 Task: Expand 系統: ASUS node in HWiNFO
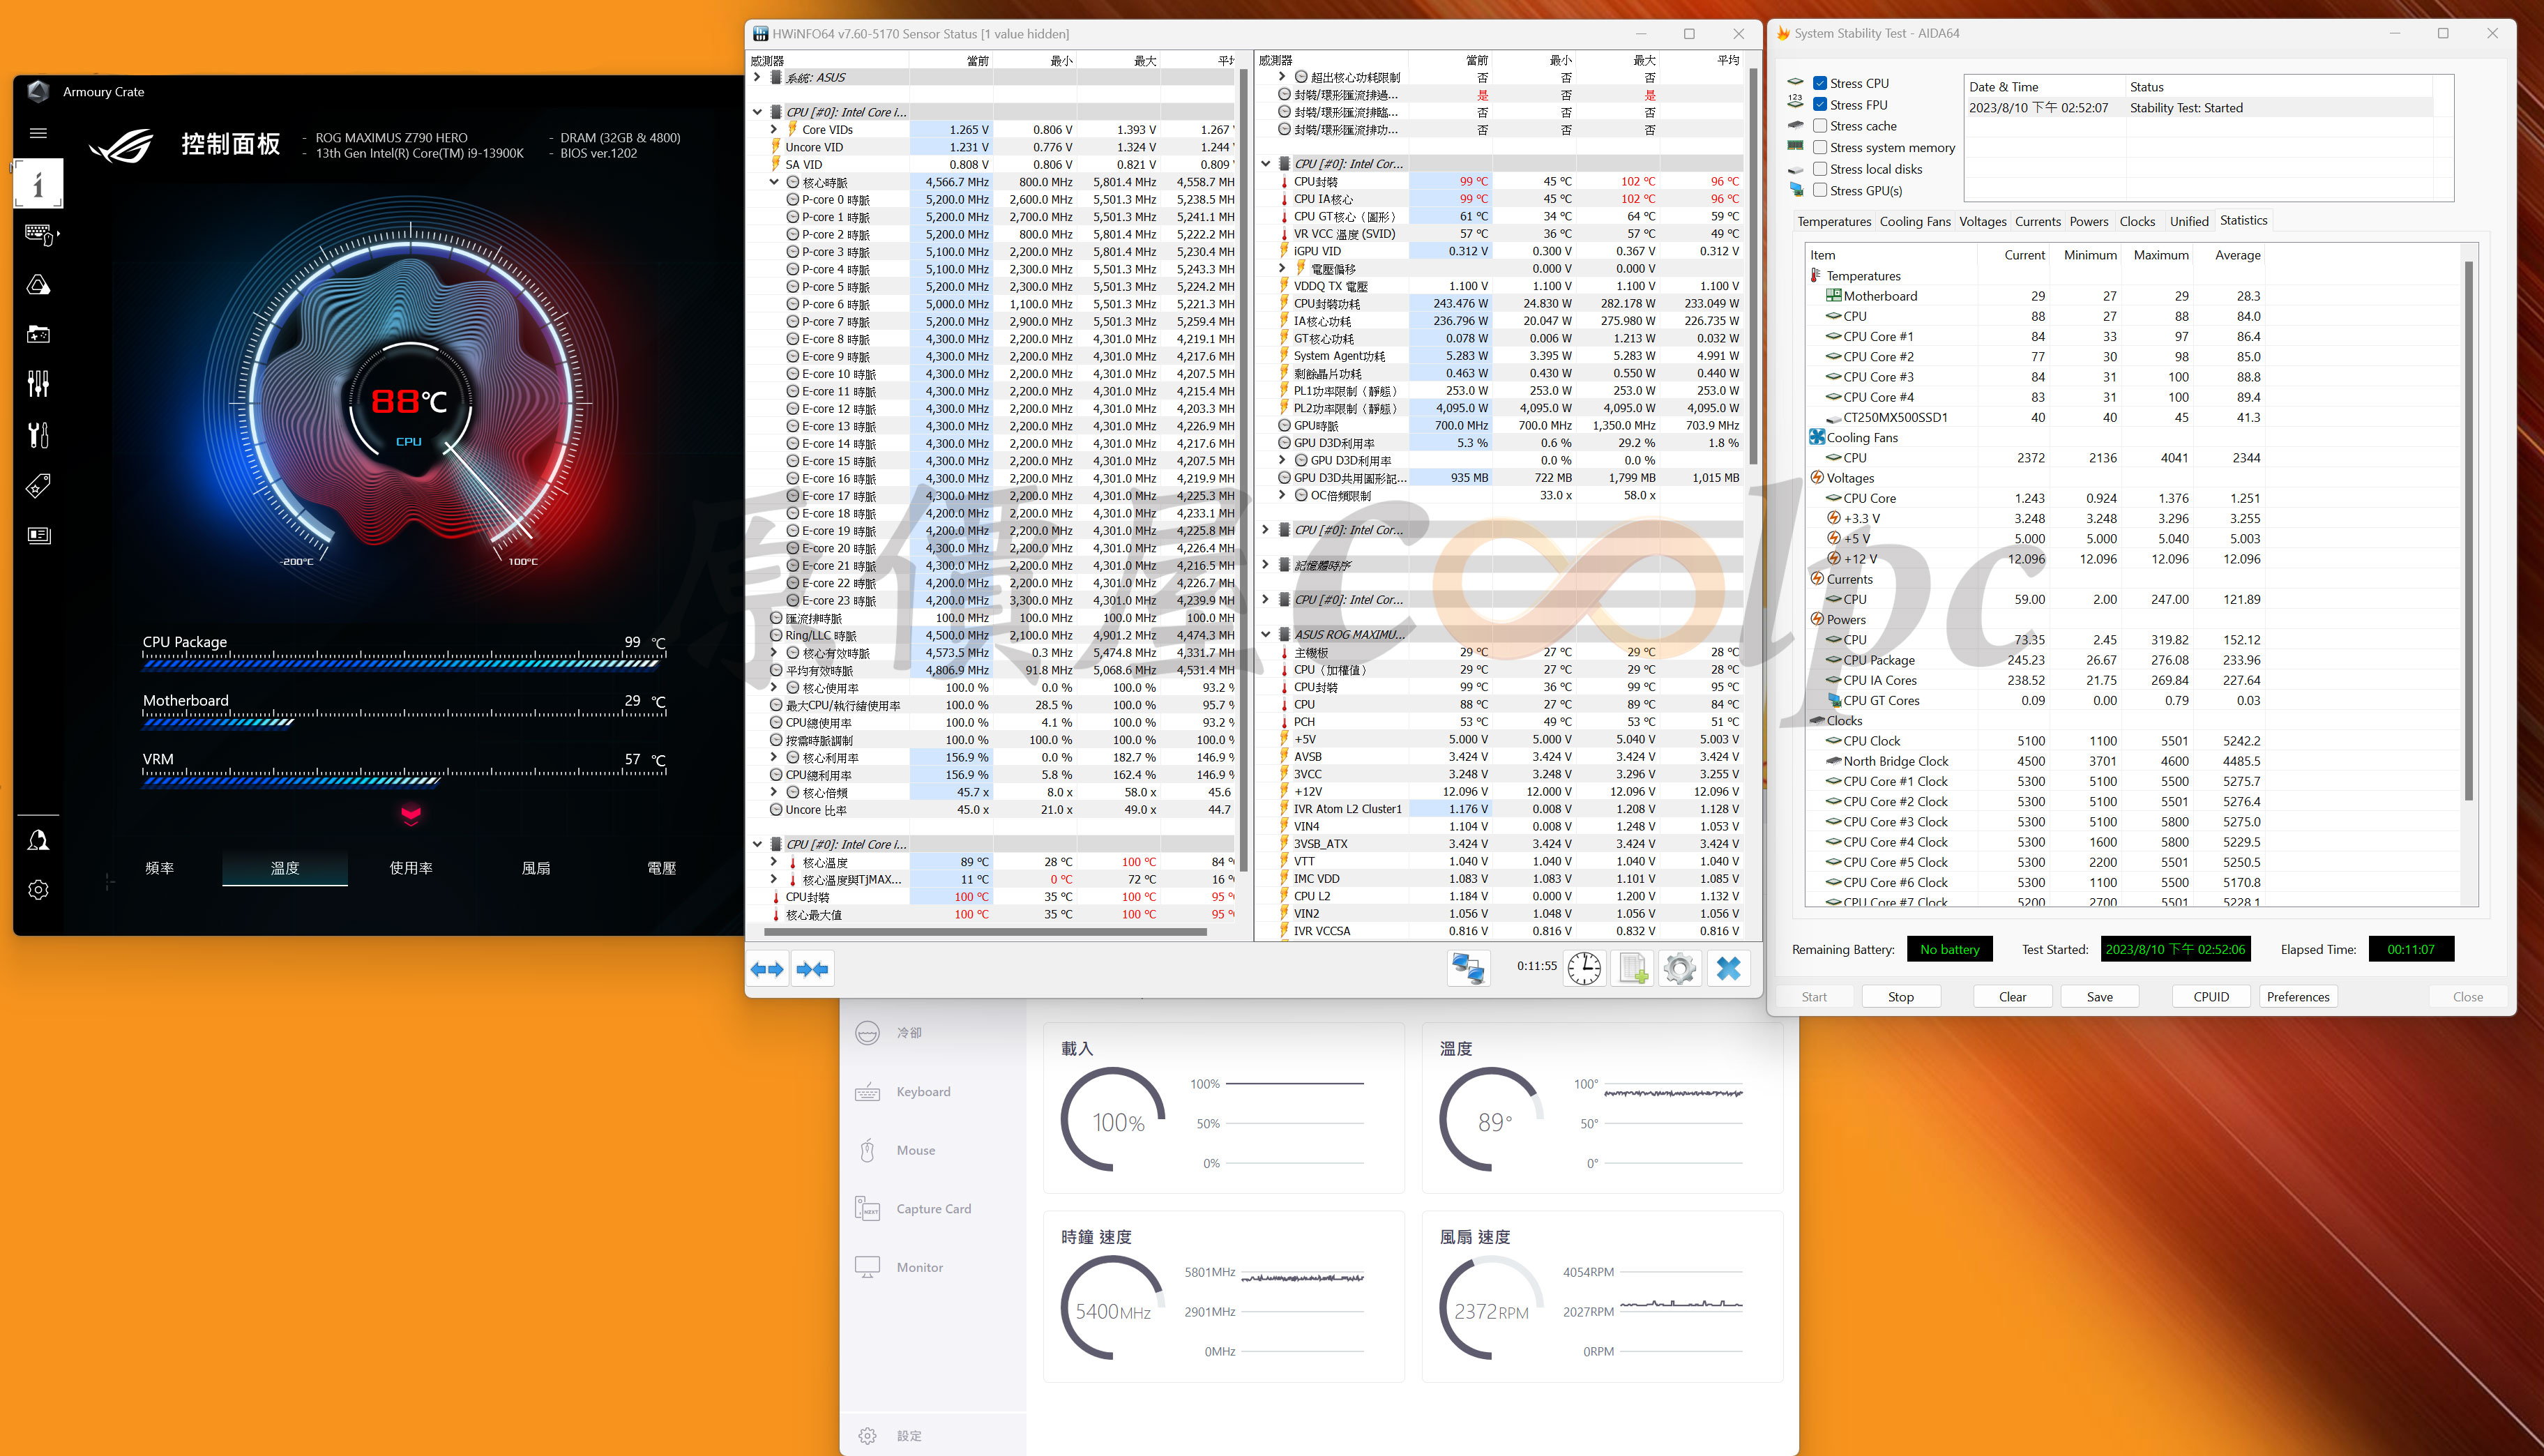[x=757, y=77]
